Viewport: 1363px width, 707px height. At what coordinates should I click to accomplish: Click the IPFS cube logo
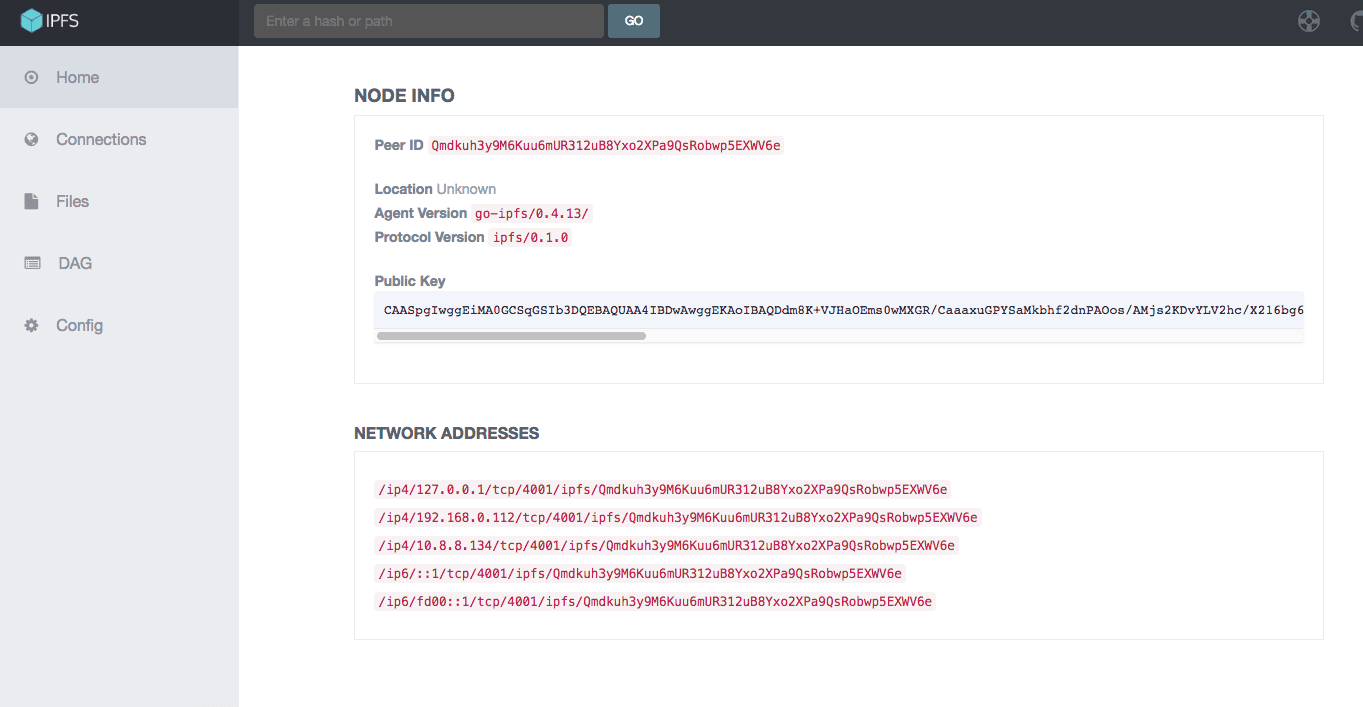point(32,20)
